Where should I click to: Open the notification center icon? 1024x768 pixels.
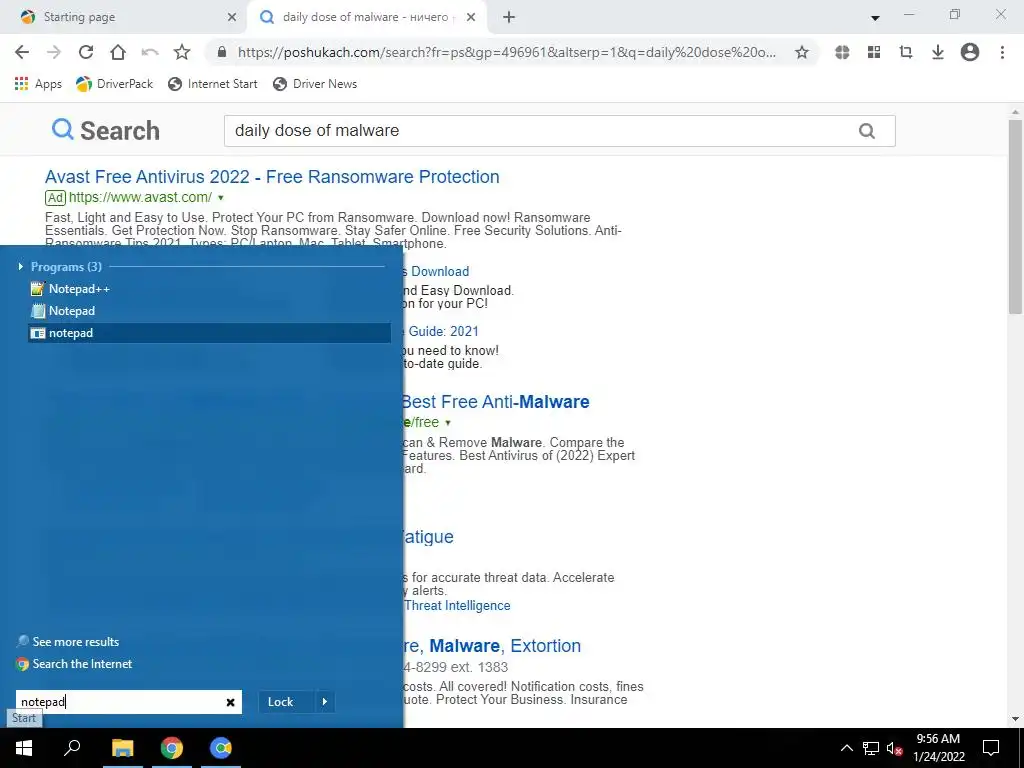click(x=991, y=748)
